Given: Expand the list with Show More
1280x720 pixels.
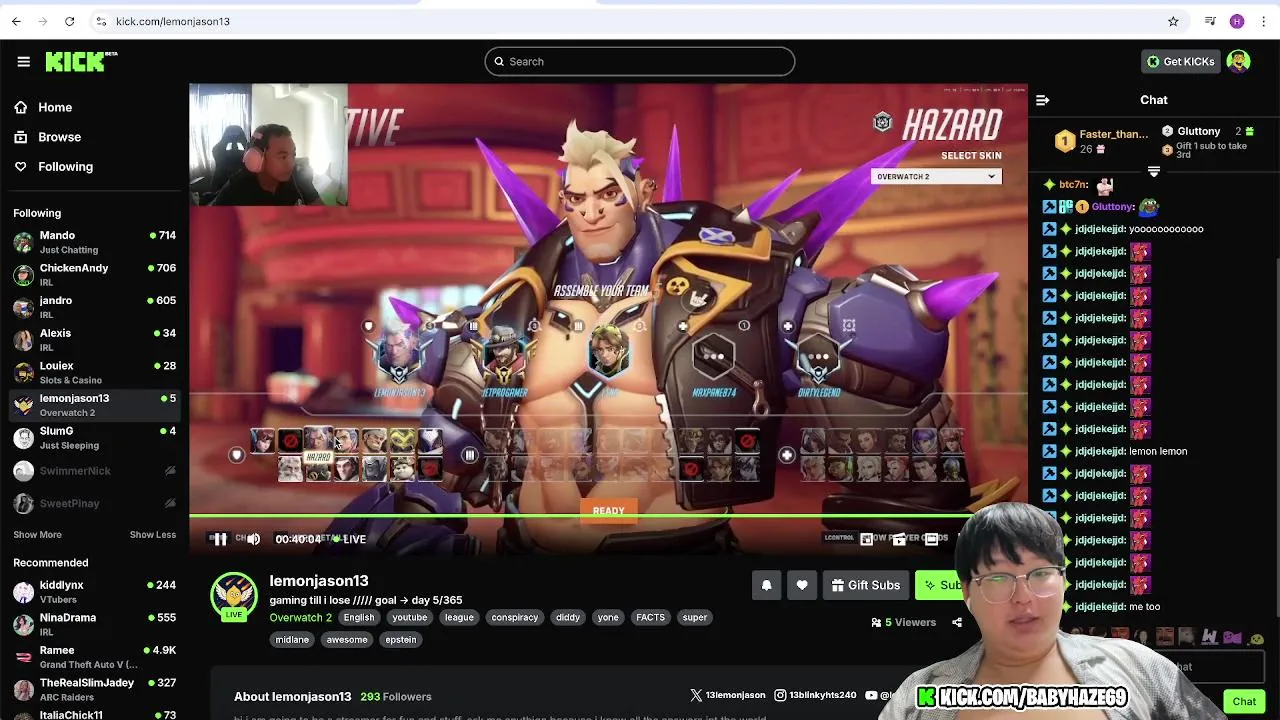Looking at the screenshot, I should (x=37, y=535).
